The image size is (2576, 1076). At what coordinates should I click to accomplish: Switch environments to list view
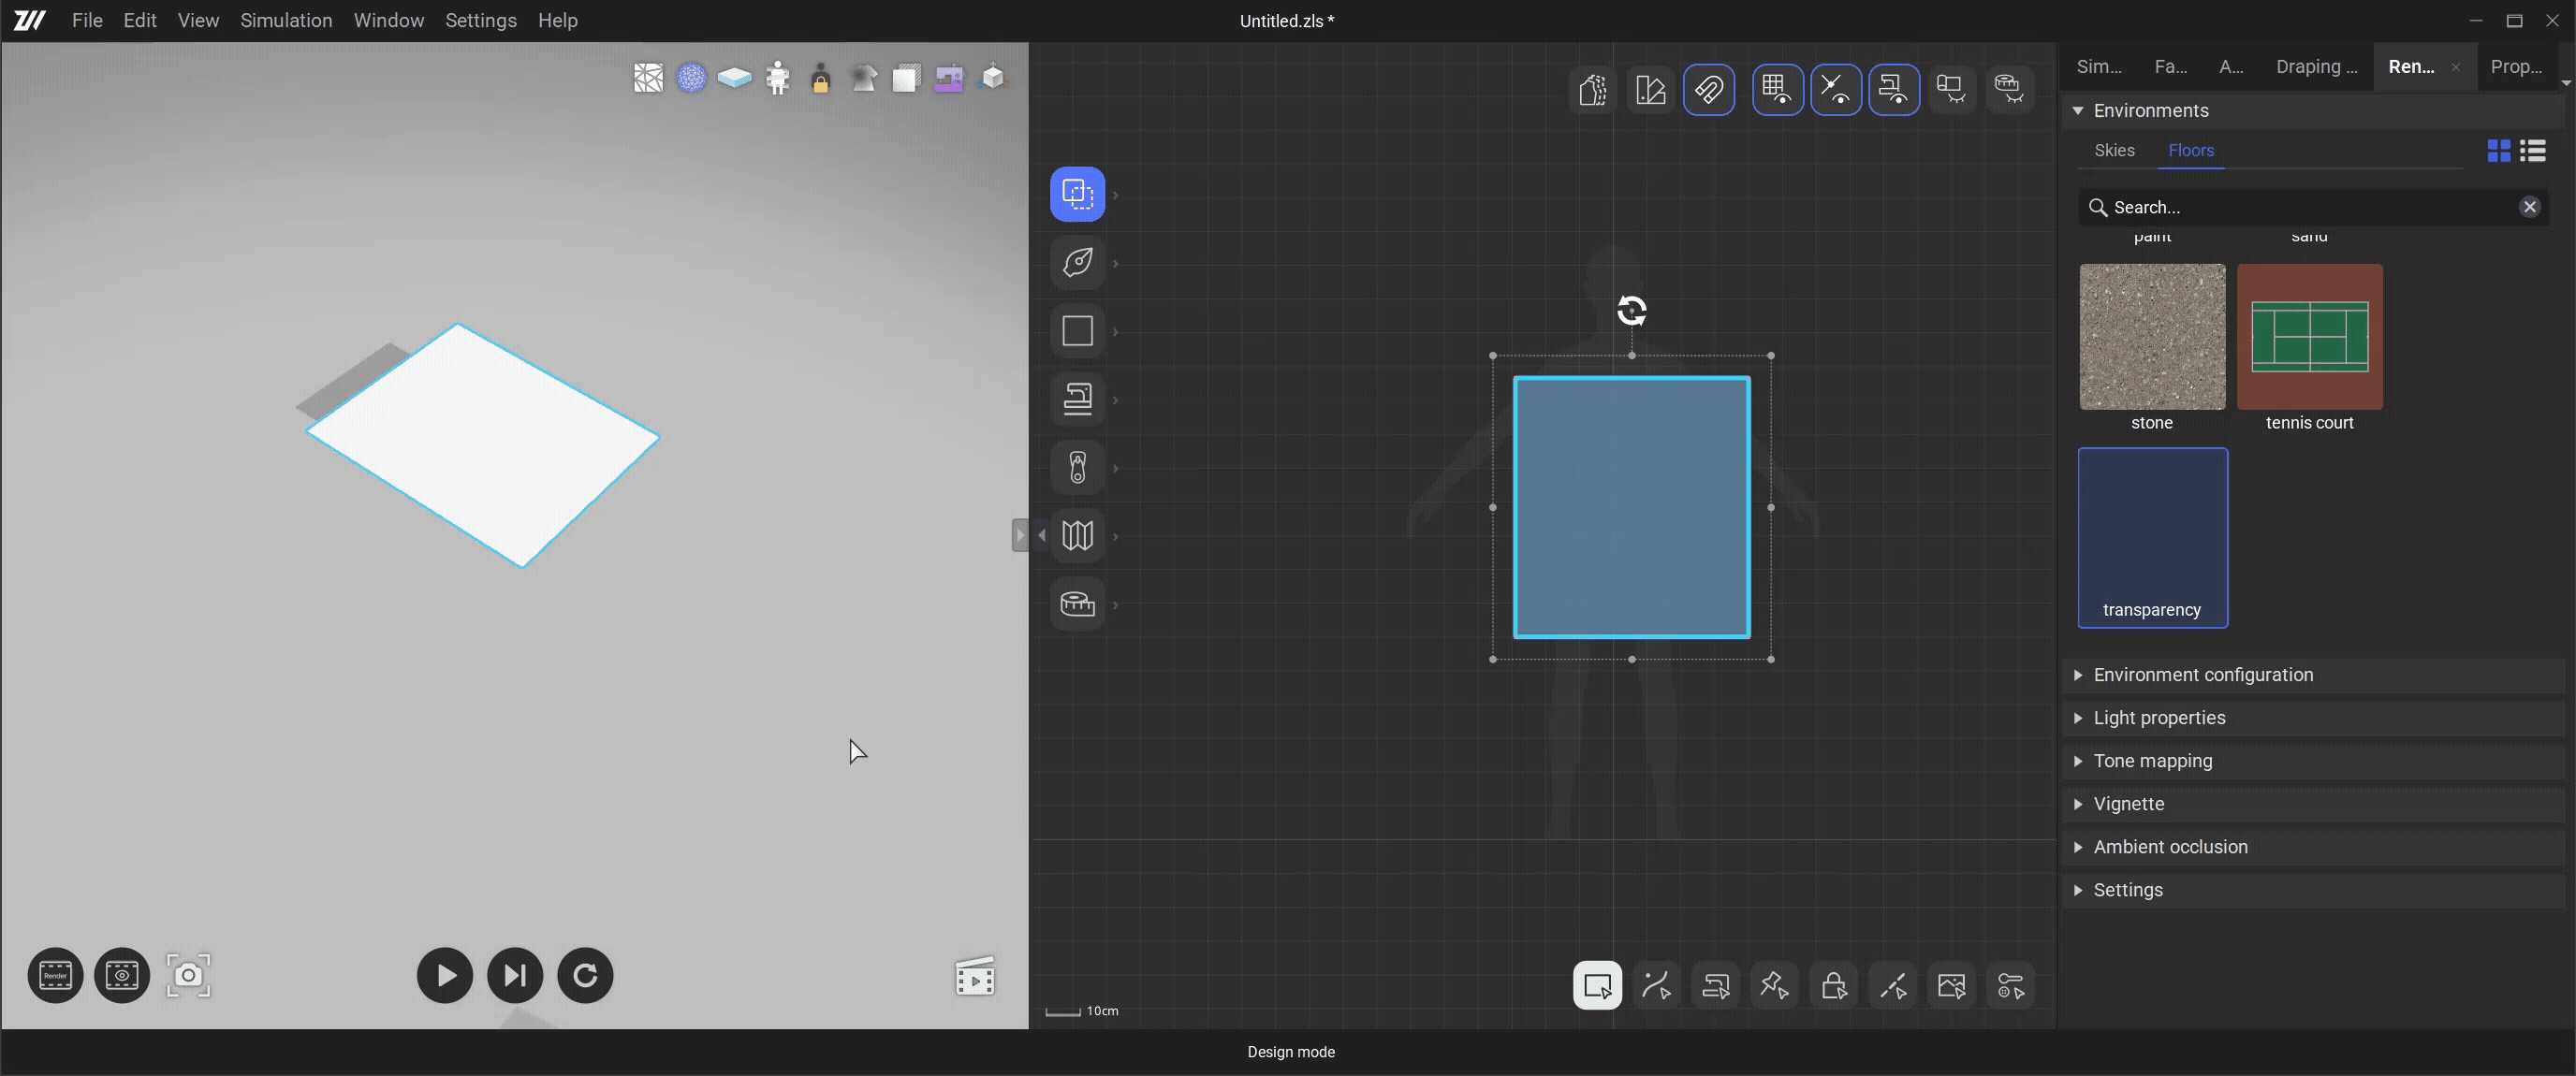2532,150
